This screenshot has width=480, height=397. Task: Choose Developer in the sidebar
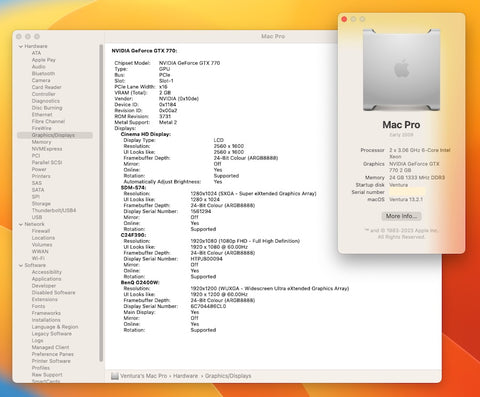pos(44,286)
